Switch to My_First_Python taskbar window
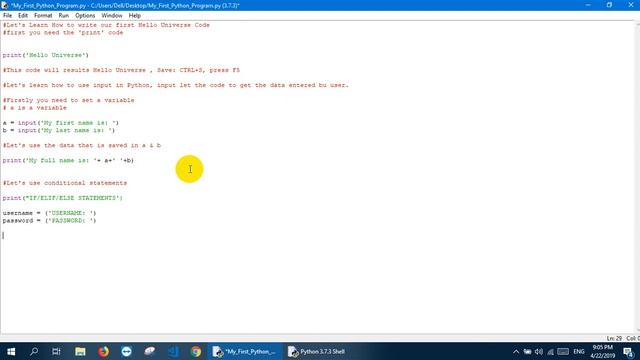The height and width of the screenshot is (360, 640). pyautogui.click(x=245, y=351)
